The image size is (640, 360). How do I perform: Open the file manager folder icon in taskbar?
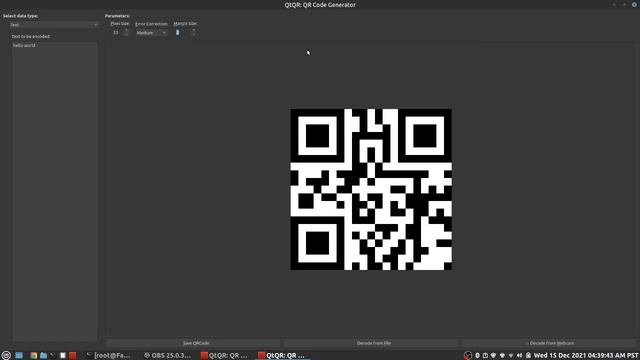[43, 356]
